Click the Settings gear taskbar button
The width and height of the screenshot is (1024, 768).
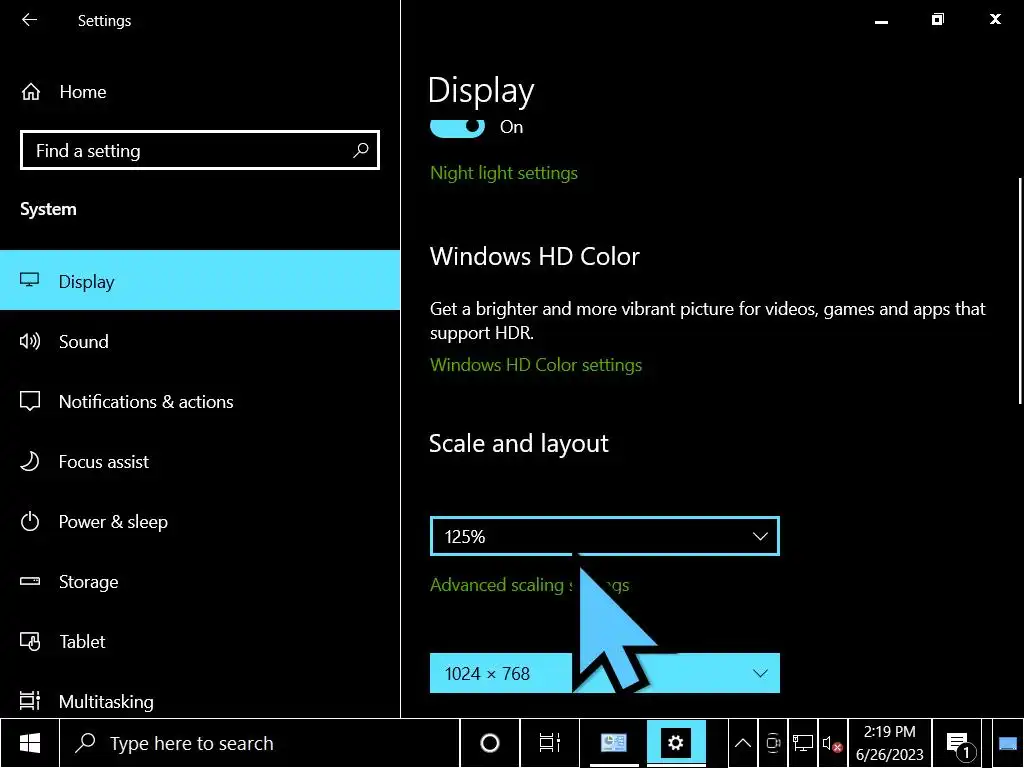point(676,743)
